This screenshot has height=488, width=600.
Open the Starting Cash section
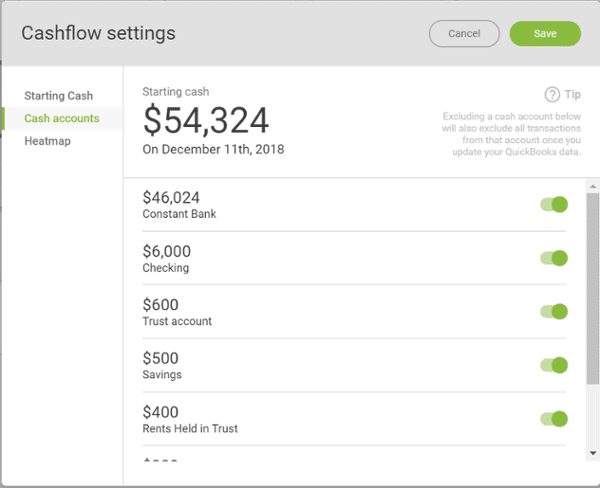pyautogui.click(x=59, y=96)
